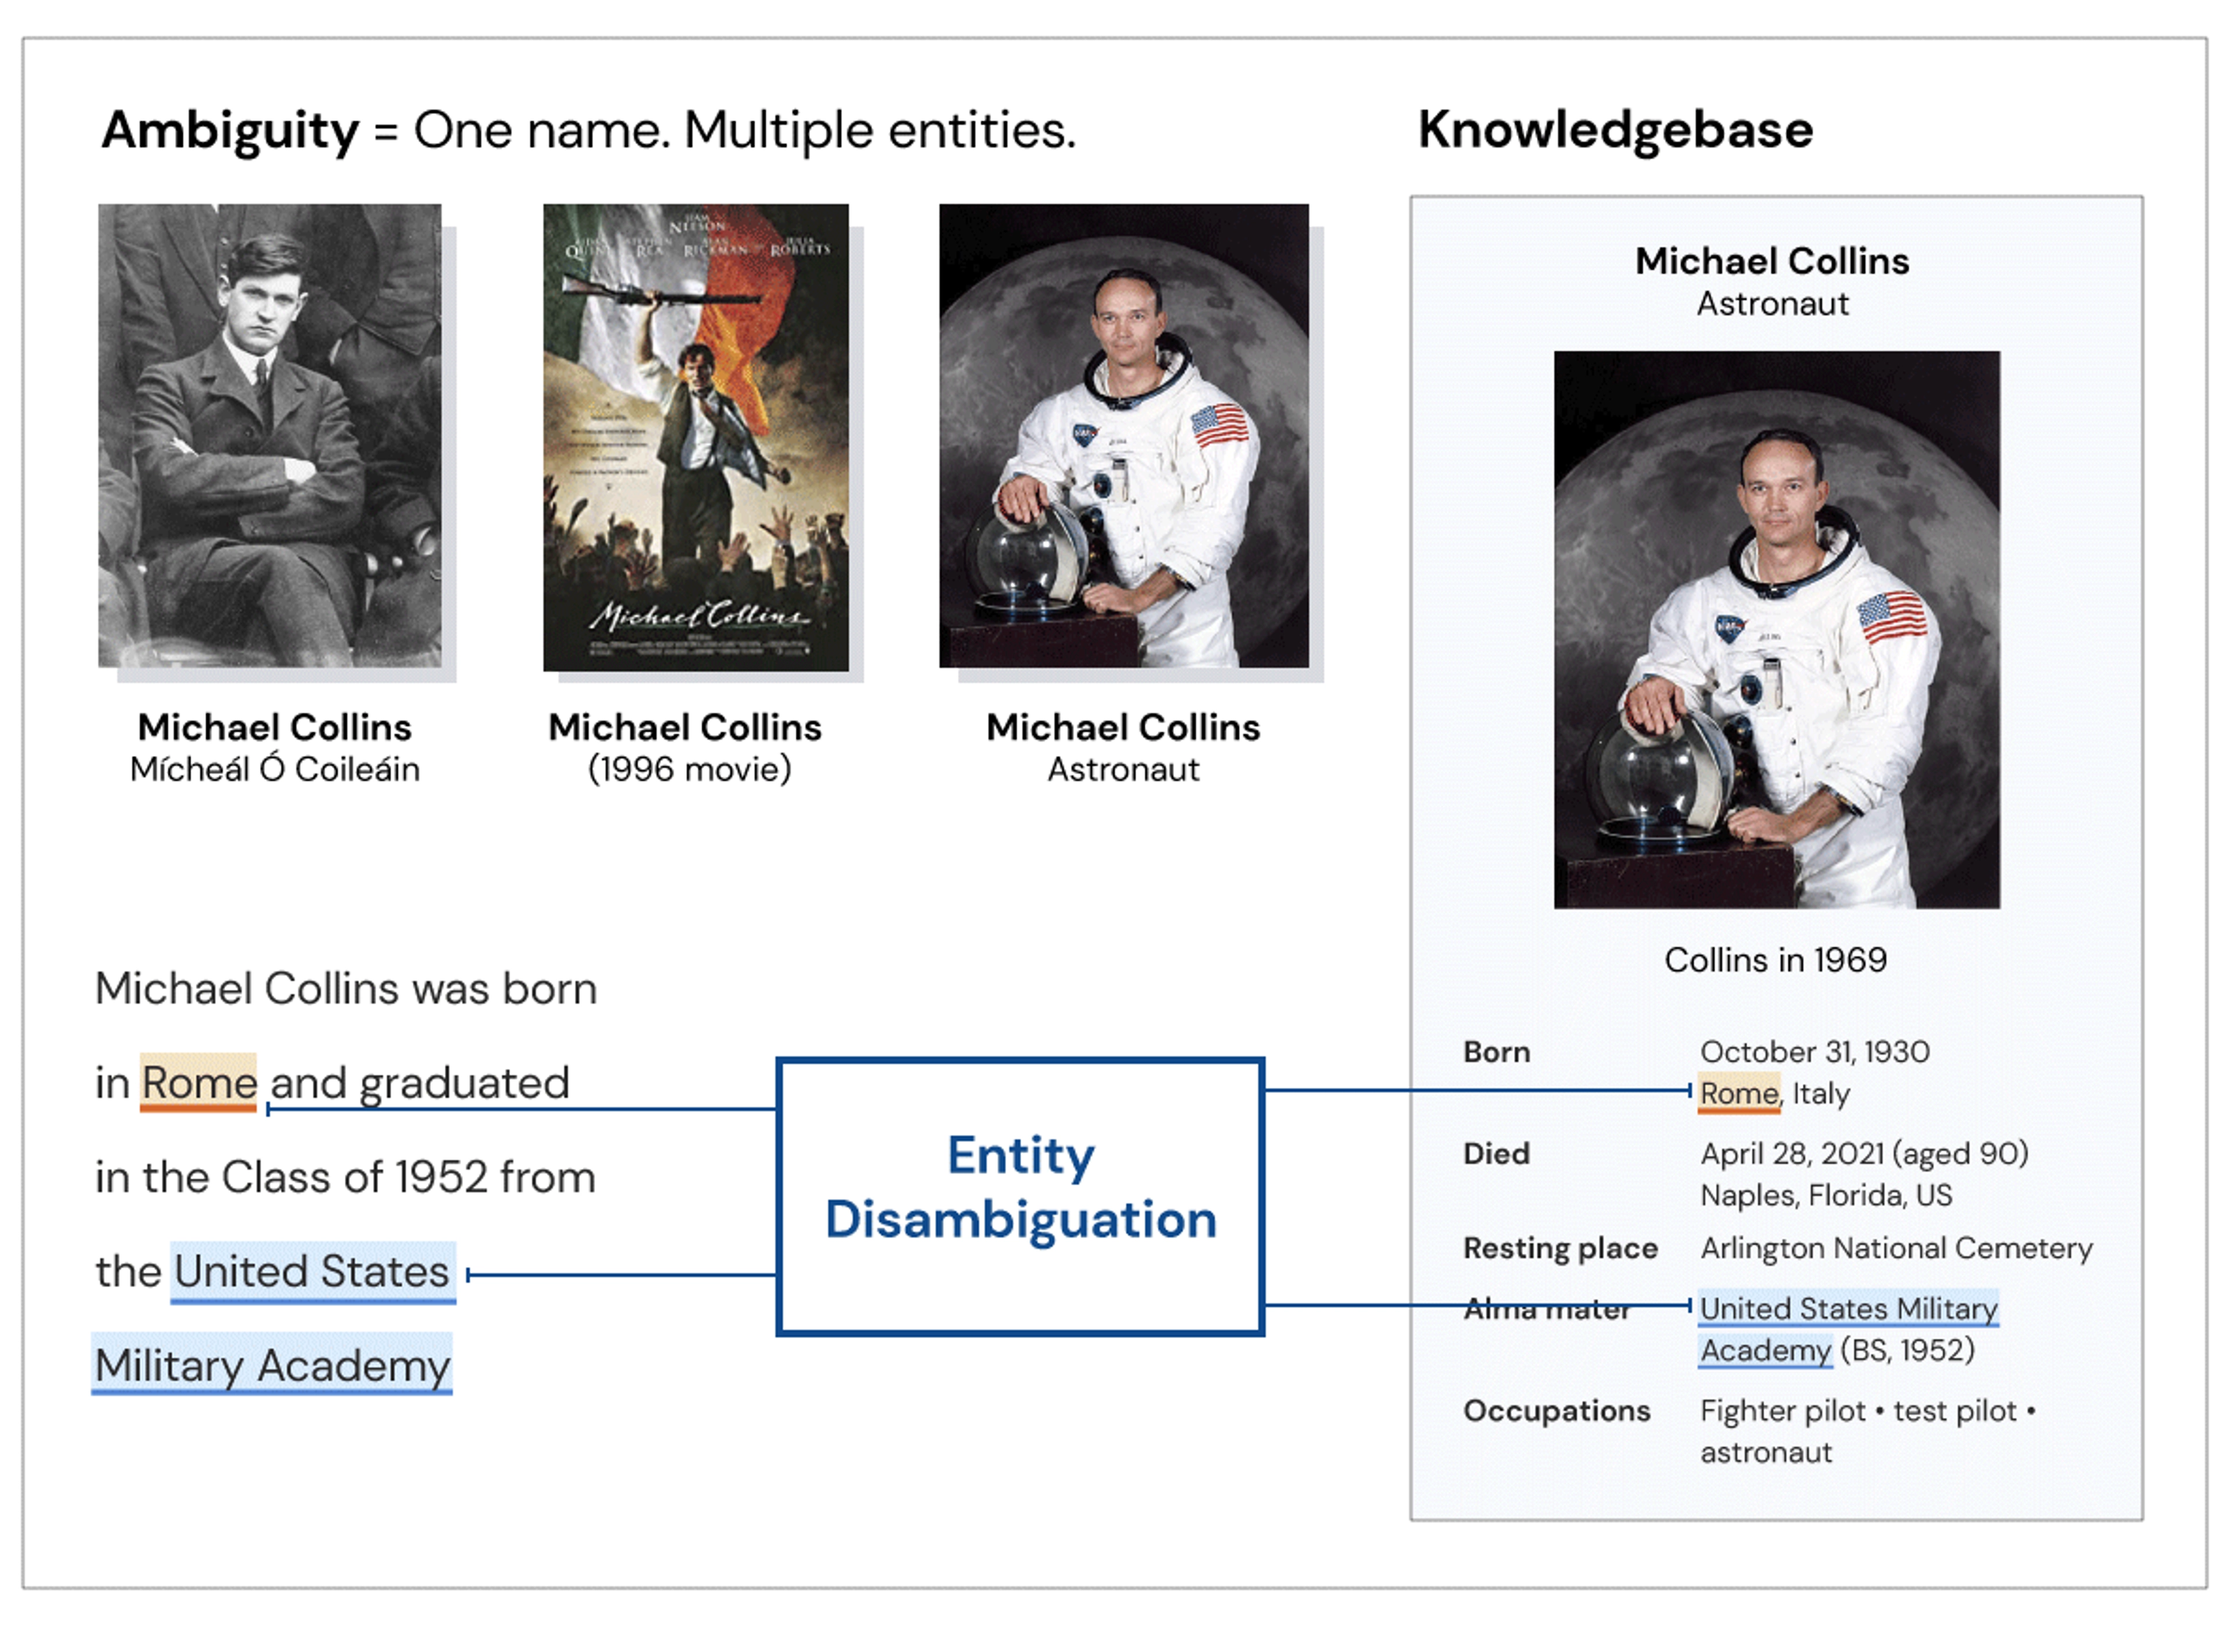Click the Irish leader Michael Collins photo
2233x1652 pixels.
[270, 436]
